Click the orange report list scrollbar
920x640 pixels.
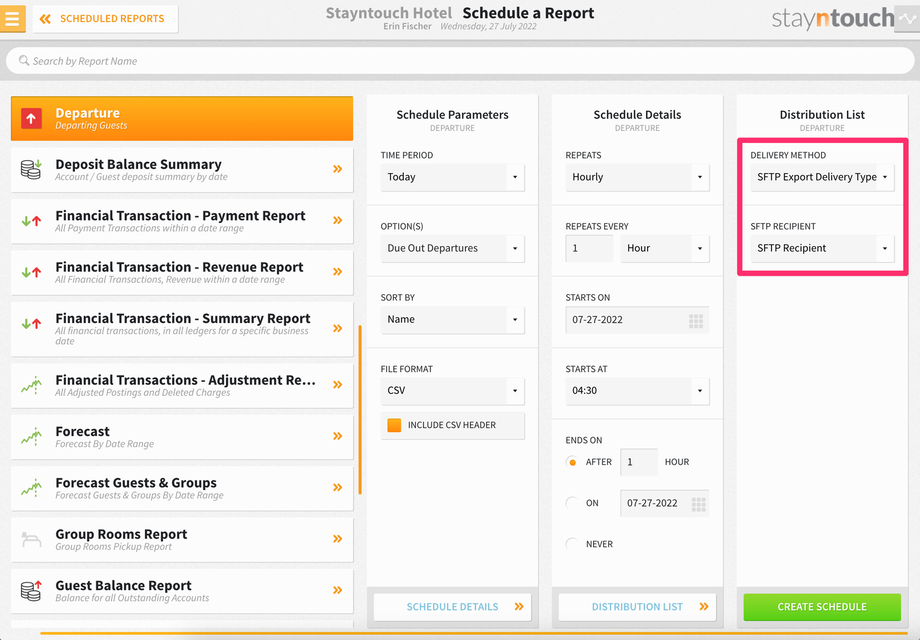tap(360, 409)
